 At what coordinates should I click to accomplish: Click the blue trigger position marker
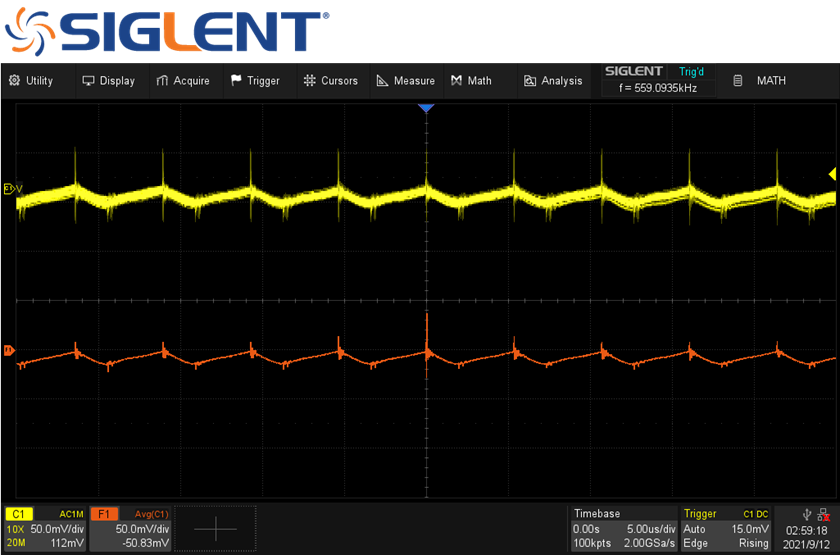427,107
